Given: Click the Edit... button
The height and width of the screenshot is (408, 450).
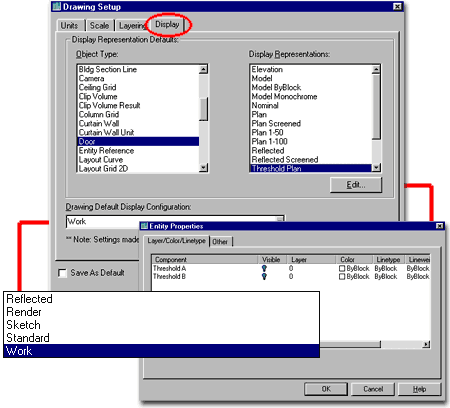Looking at the screenshot, I should [356, 185].
